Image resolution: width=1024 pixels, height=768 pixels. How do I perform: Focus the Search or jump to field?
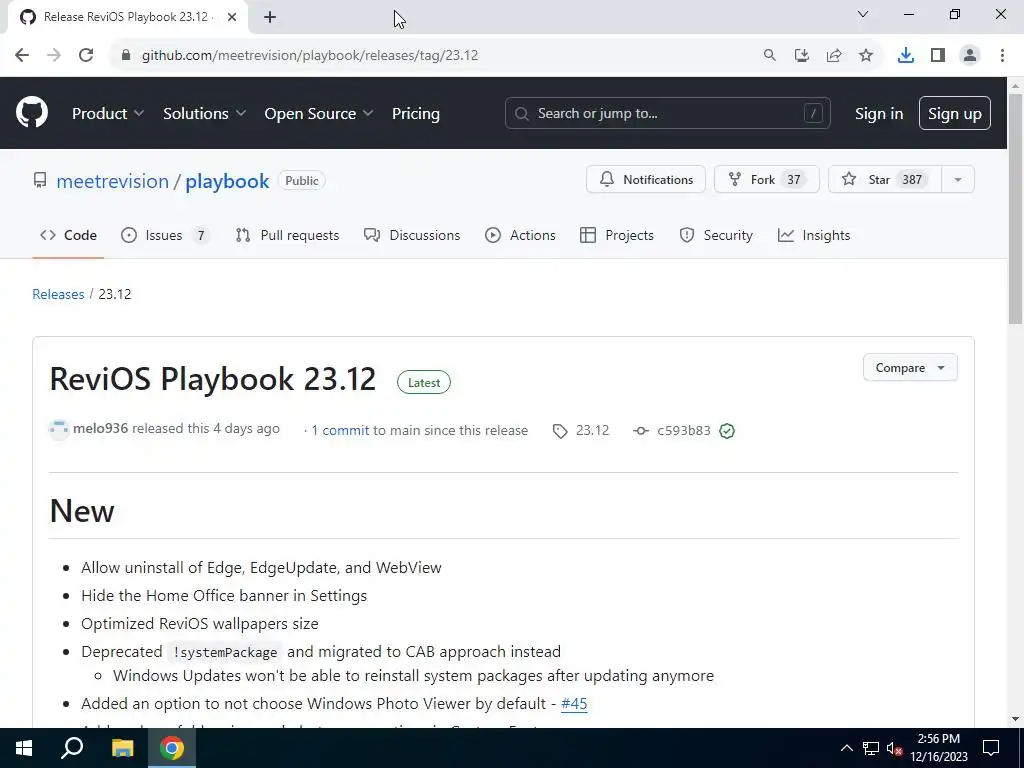tap(667, 114)
